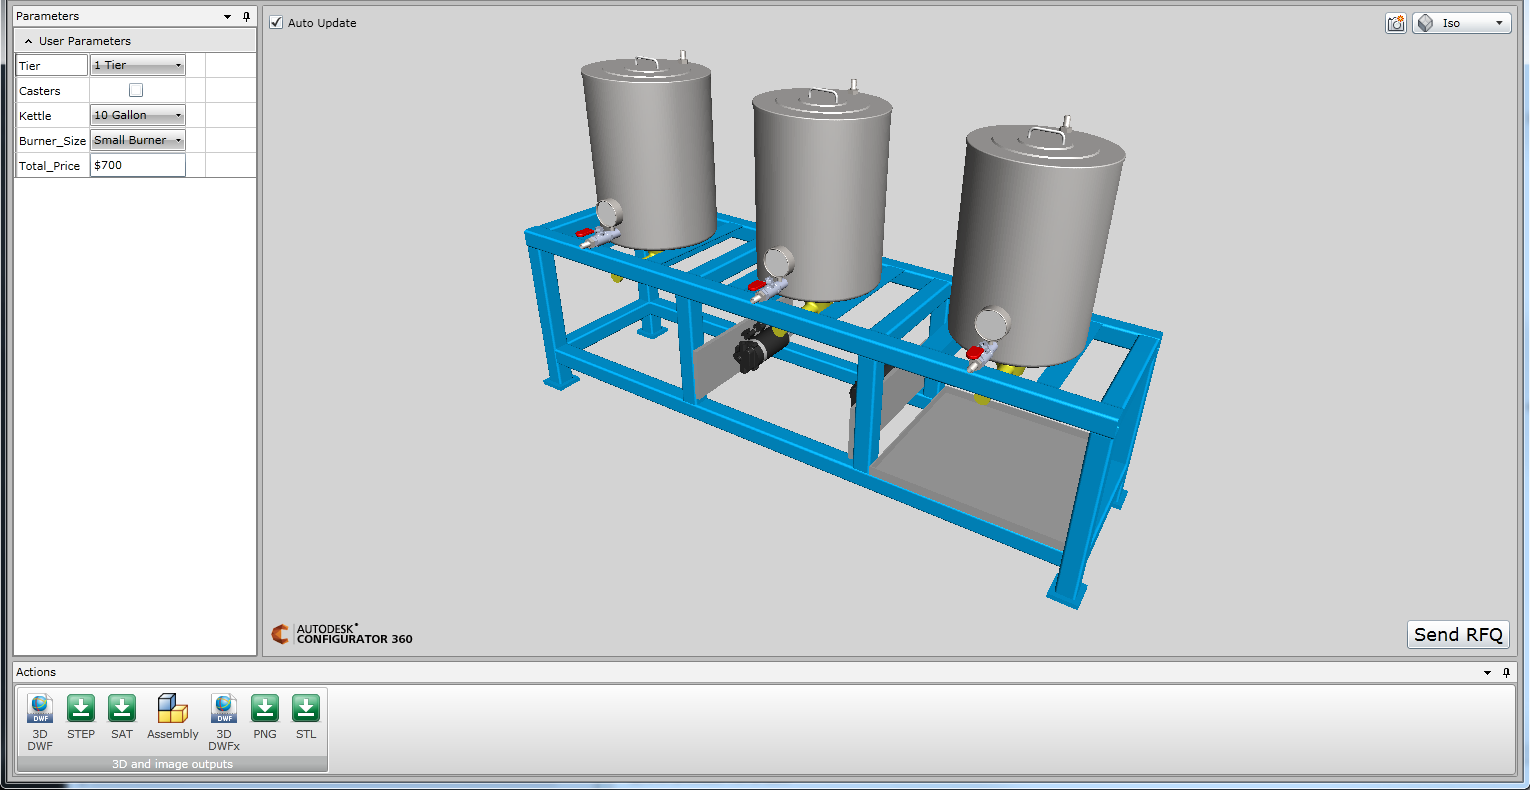The width and height of the screenshot is (1530, 790).
Task: Open the Kettle size dropdown
Action: [138, 115]
